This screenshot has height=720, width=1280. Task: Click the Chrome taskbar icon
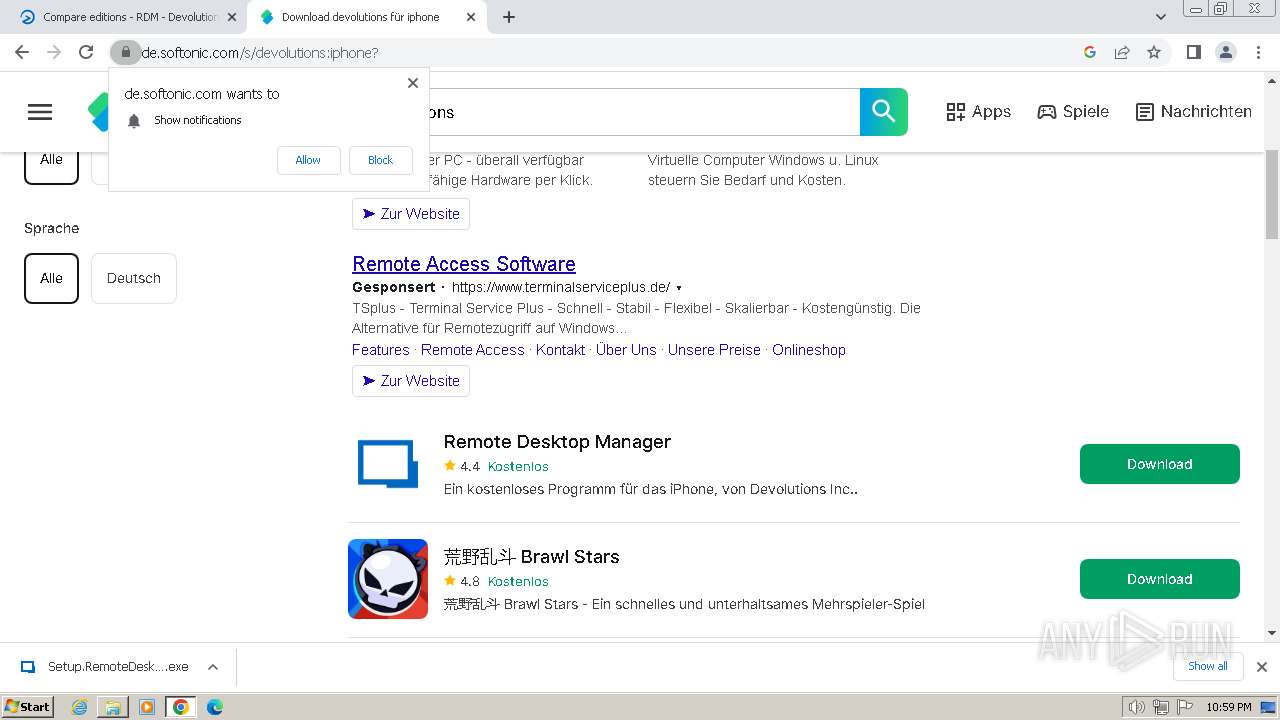(181, 707)
